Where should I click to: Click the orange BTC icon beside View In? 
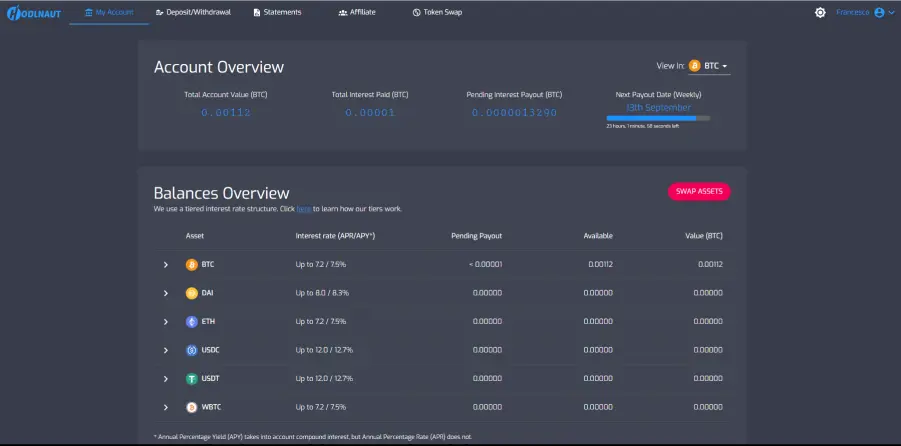(x=695, y=66)
